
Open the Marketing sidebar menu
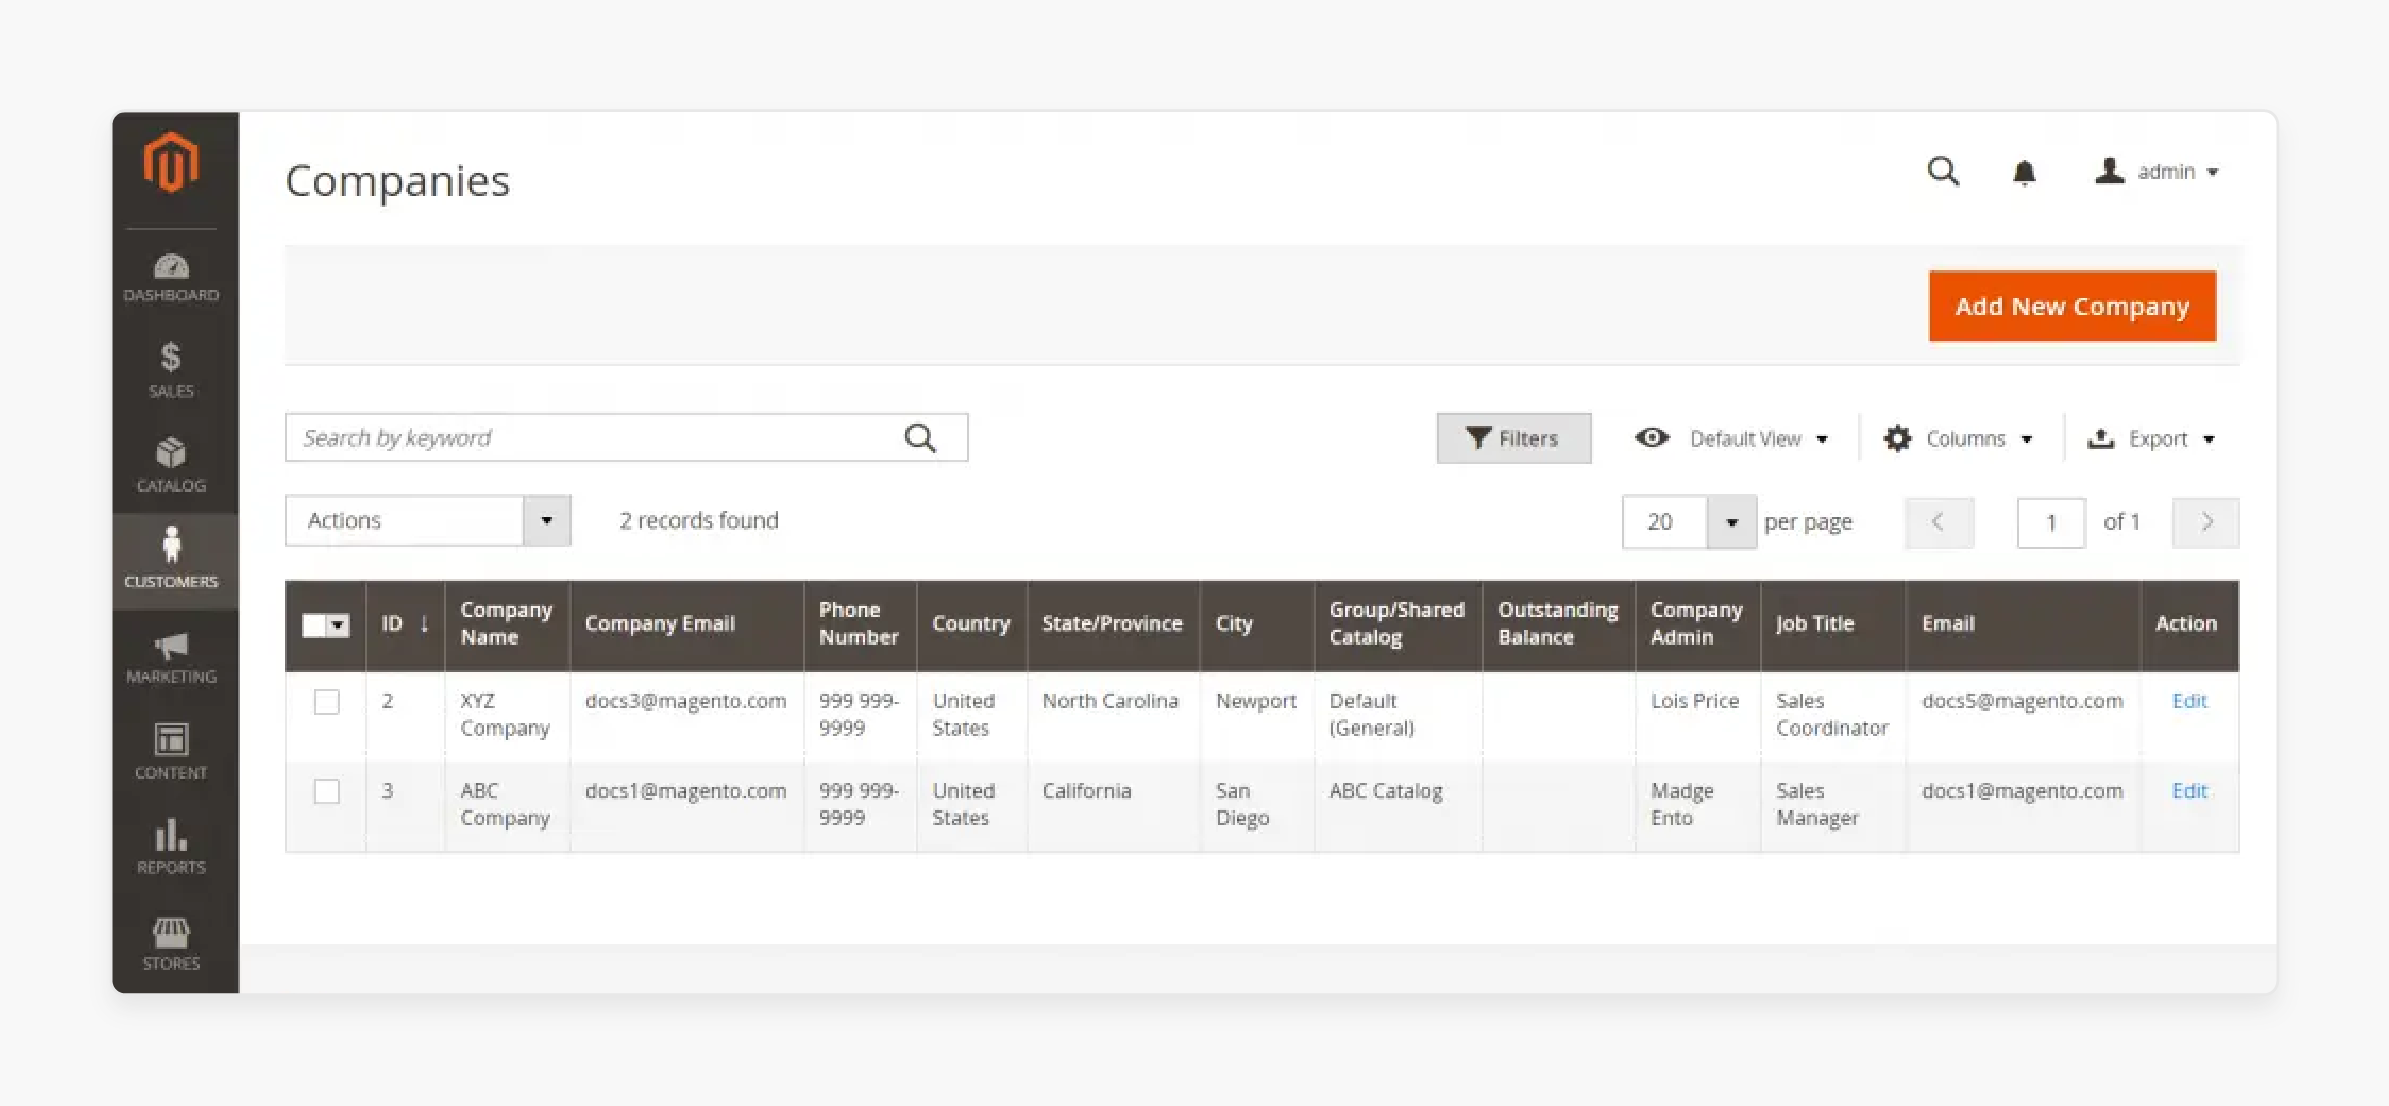(171, 657)
